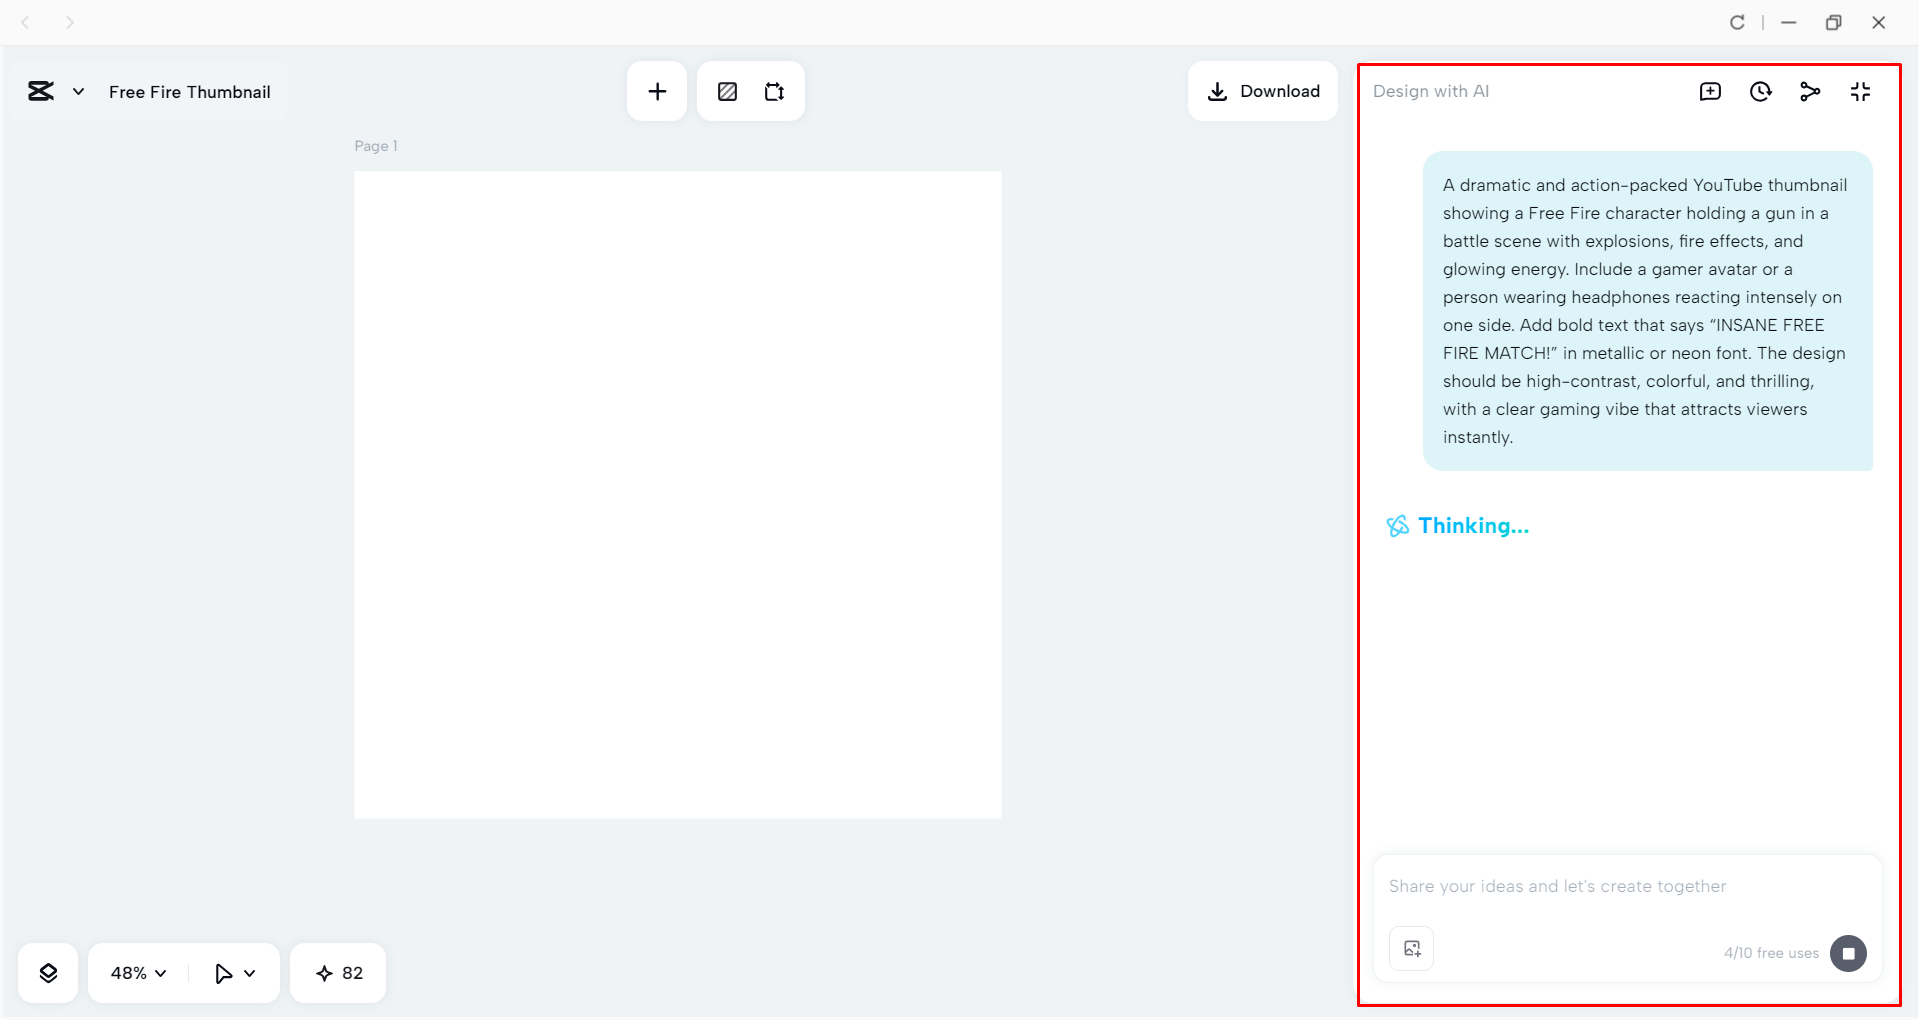Image resolution: width=1919 pixels, height=1020 pixels.
Task: Click the 4/10 free uses text
Action: pyautogui.click(x=1771, y=953)
